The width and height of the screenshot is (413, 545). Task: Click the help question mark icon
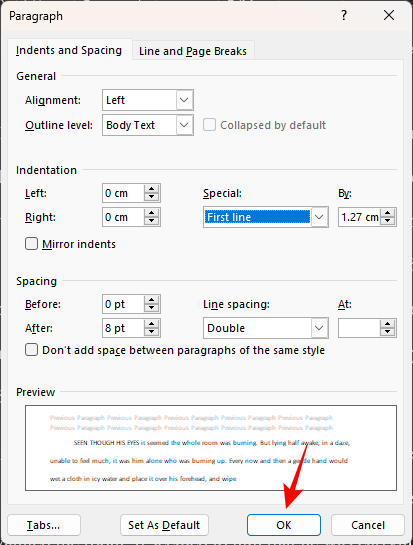point(343,15)
